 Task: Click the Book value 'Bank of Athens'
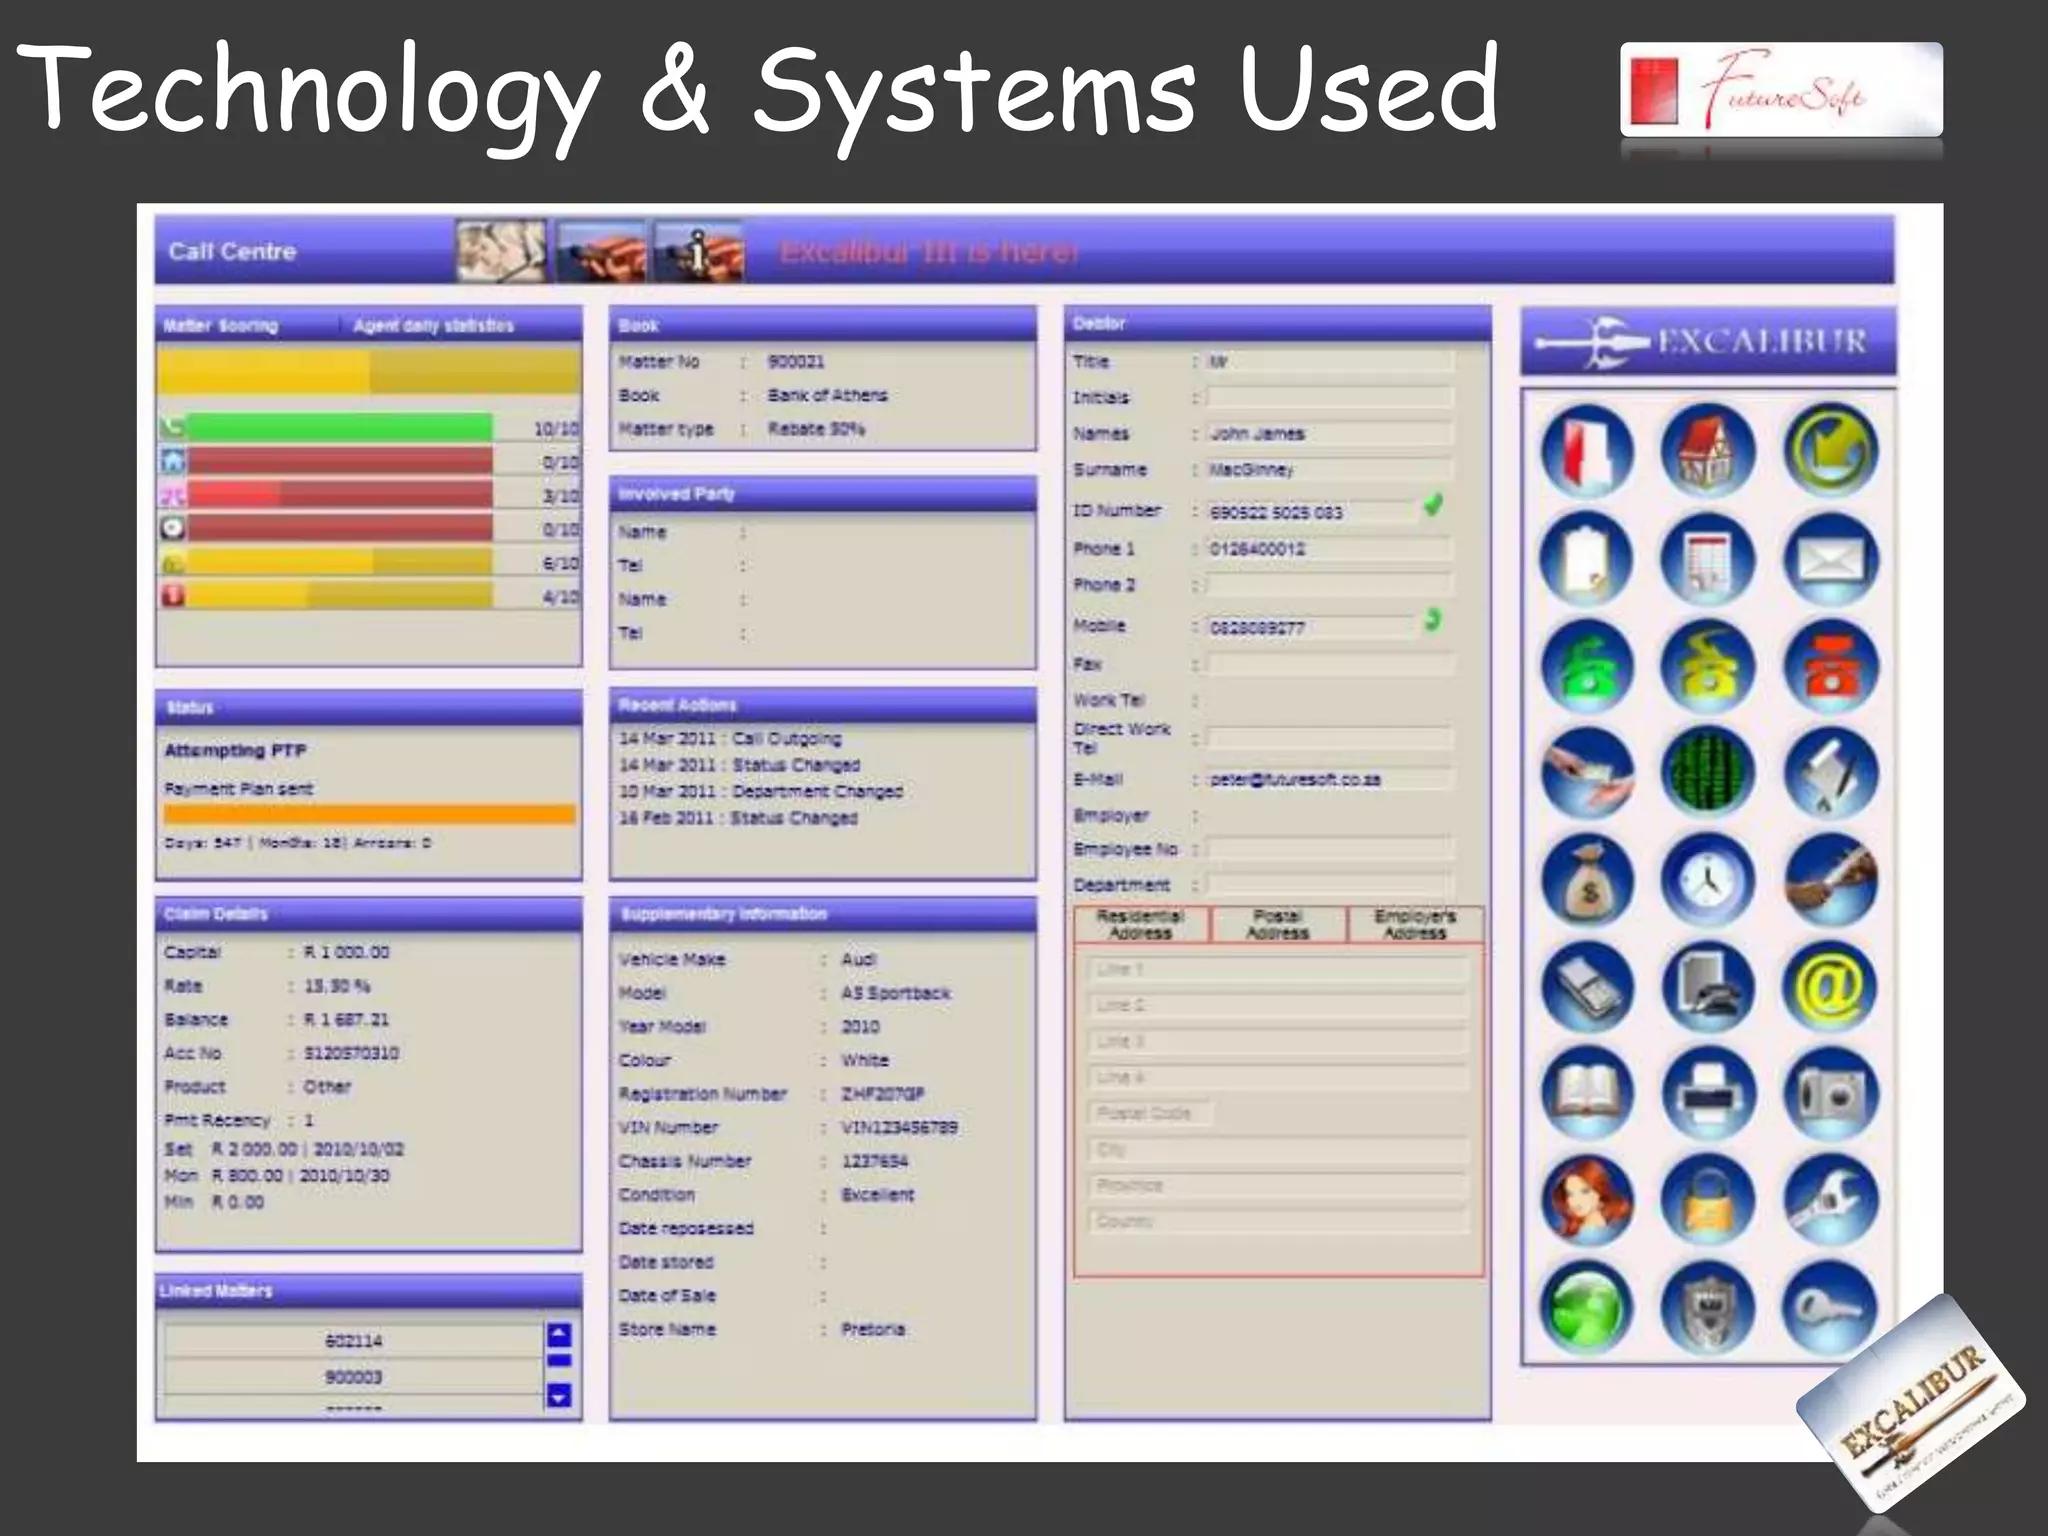pos(827,395)
